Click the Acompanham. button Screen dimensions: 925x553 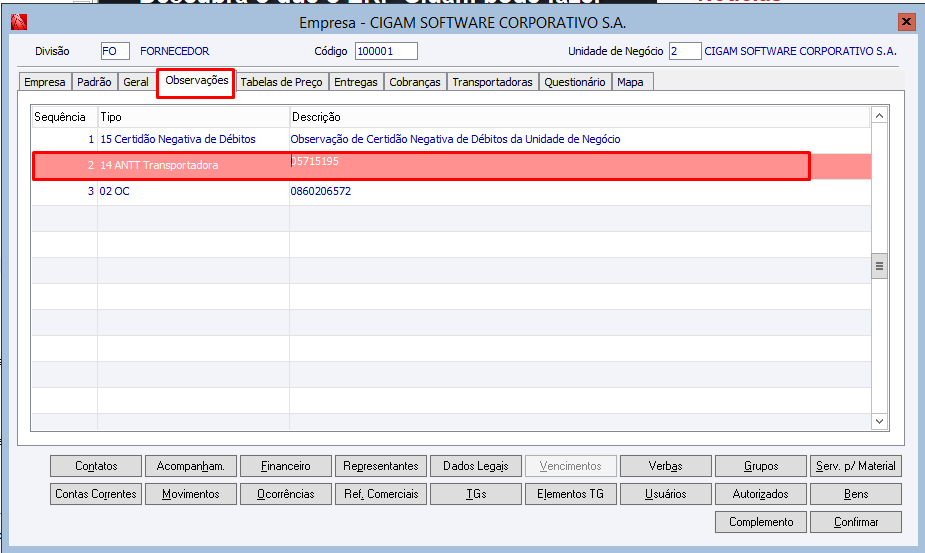tap(191, 466)
